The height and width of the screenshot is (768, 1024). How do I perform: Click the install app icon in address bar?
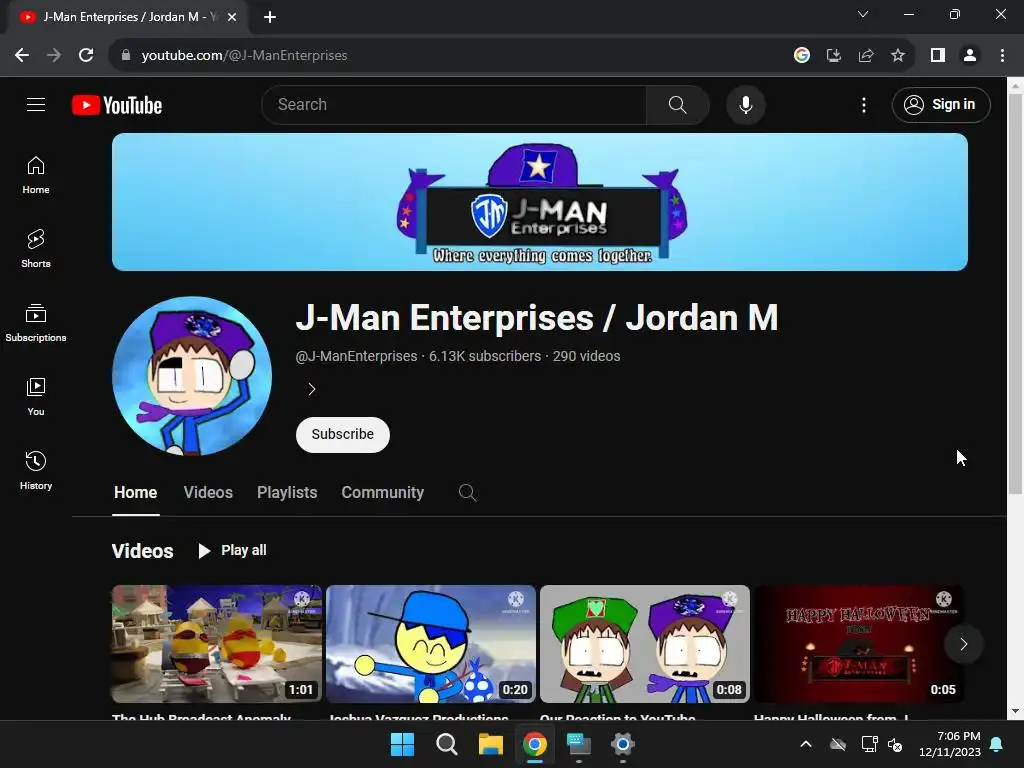(834, 56)
